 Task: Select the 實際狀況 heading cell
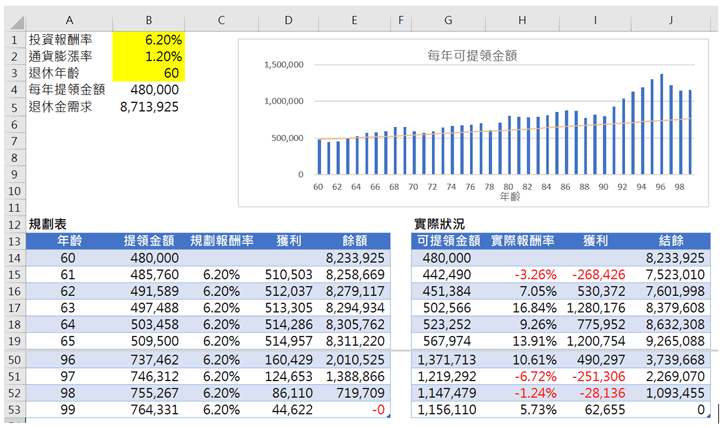point(442,224)
